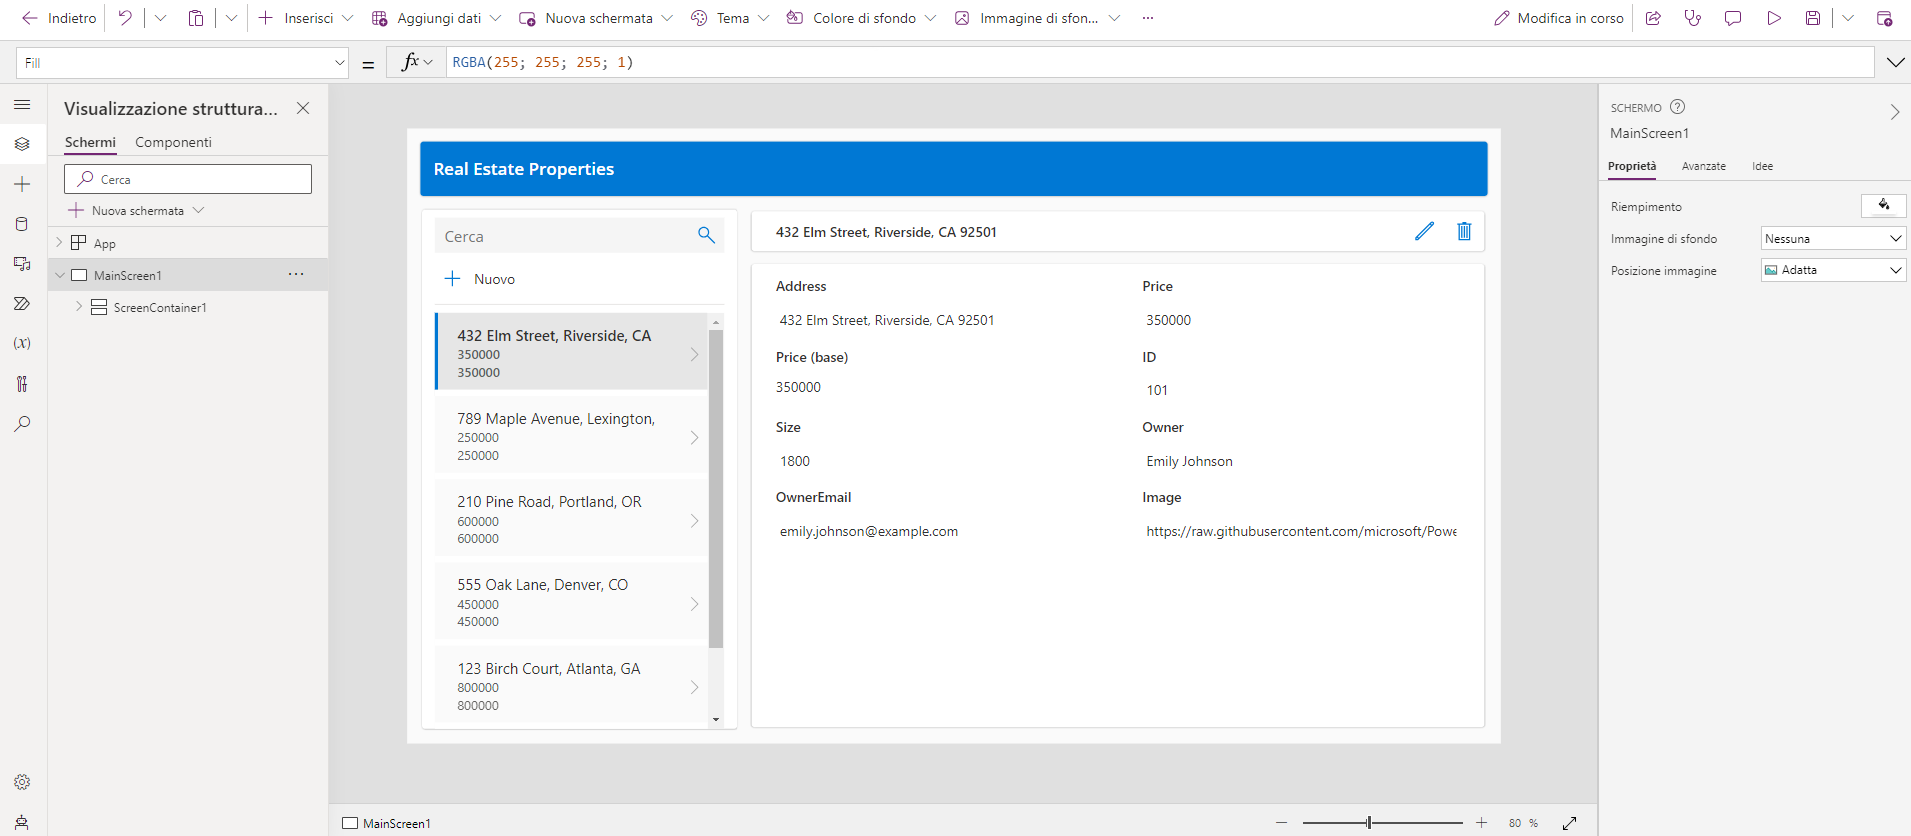
Task: Open the Media icon in sidebar
Action: point(22,264)
